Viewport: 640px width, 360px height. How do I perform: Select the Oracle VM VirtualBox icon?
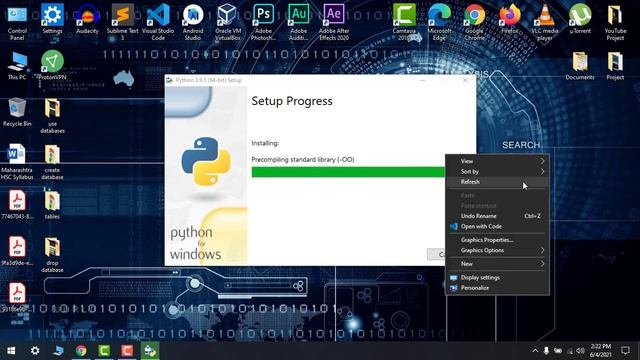(x=228, y=22)
